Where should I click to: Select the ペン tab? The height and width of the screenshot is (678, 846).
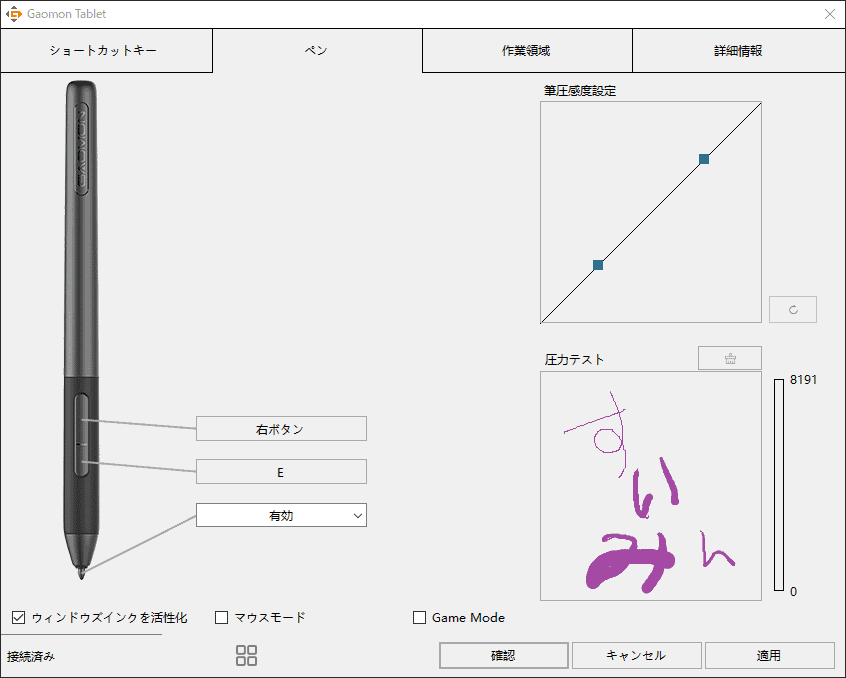(317, 51)
